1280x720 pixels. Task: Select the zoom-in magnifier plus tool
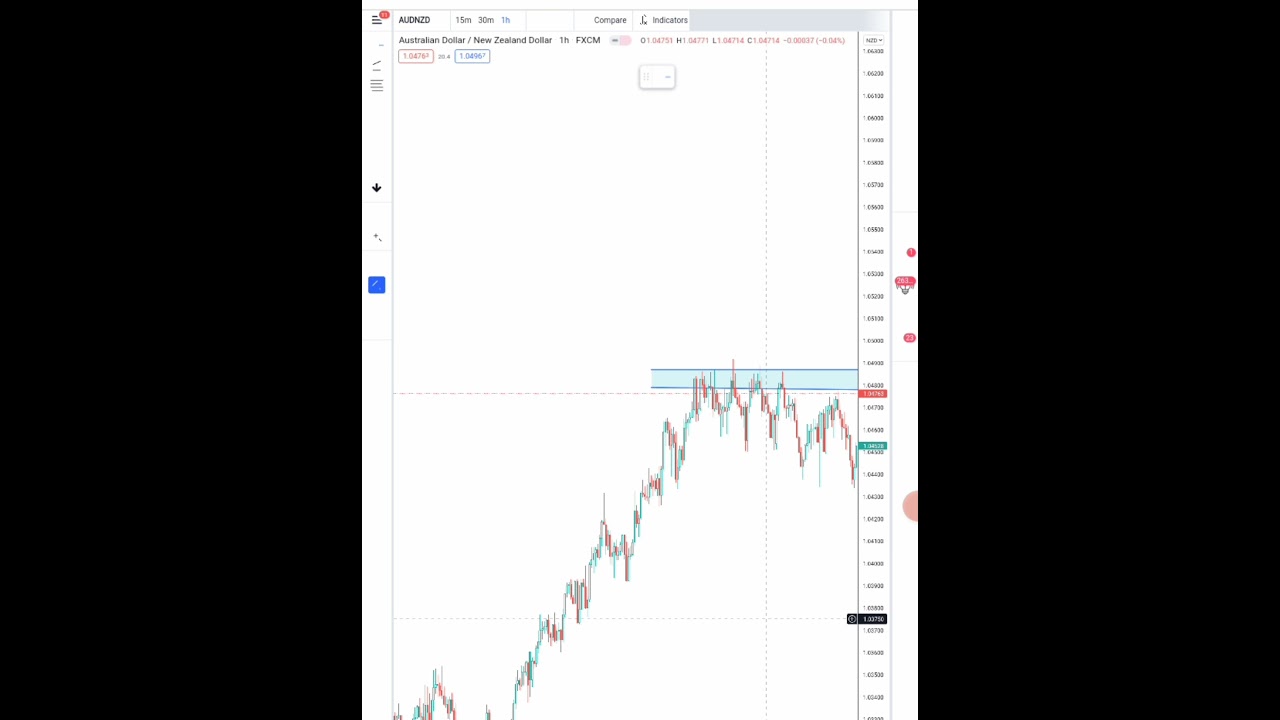point(377,237)
